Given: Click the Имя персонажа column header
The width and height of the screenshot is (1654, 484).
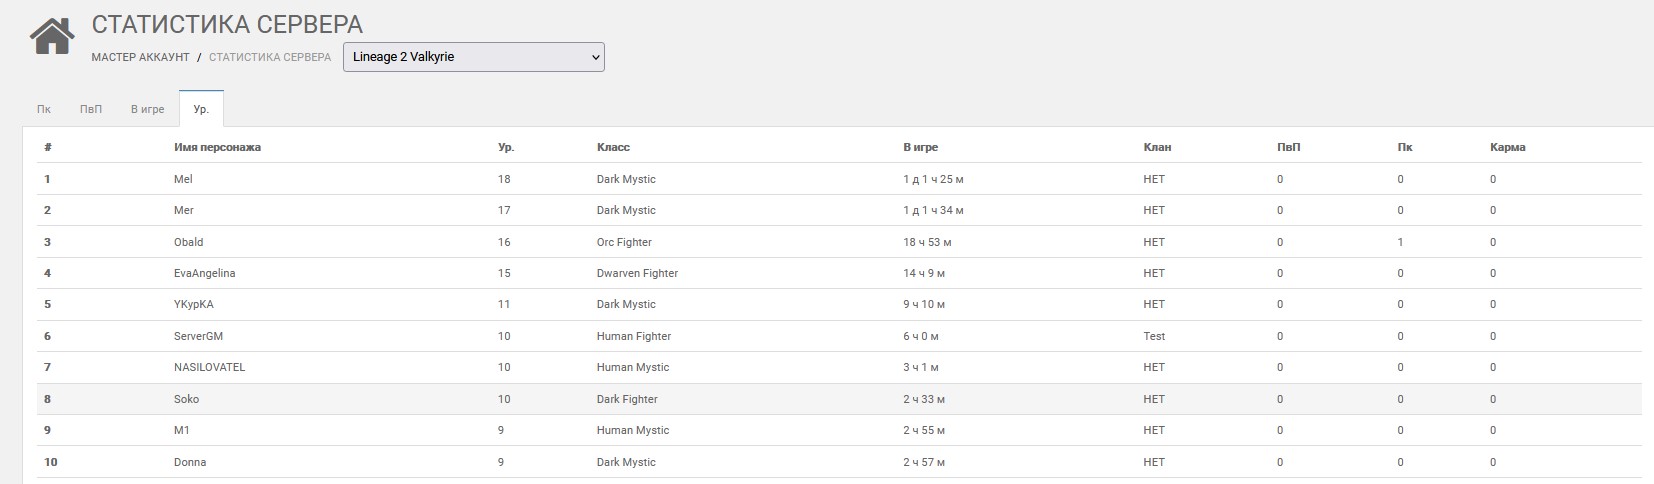Looking at the screenshot, I should tap(217, 147).
